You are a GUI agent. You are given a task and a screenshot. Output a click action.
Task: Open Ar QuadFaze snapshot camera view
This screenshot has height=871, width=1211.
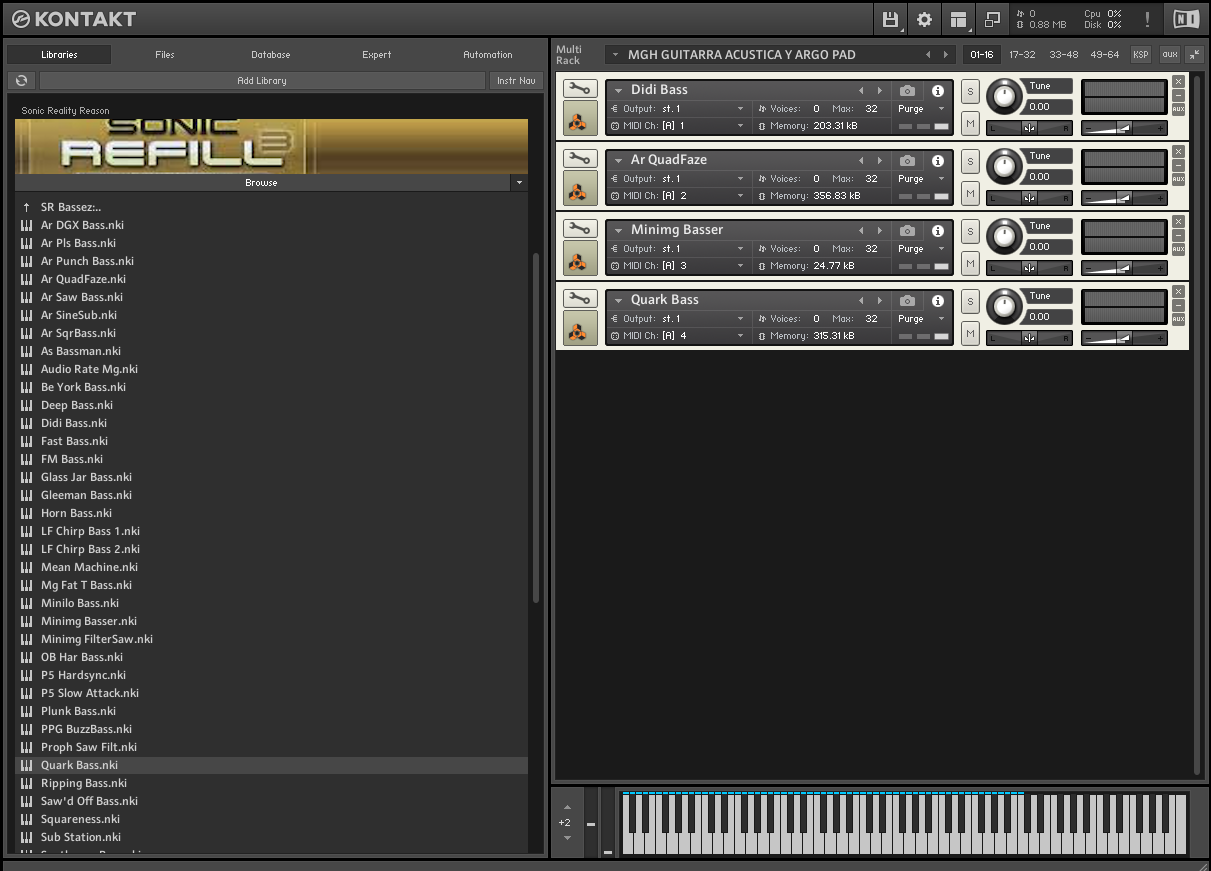pos(907,160)
